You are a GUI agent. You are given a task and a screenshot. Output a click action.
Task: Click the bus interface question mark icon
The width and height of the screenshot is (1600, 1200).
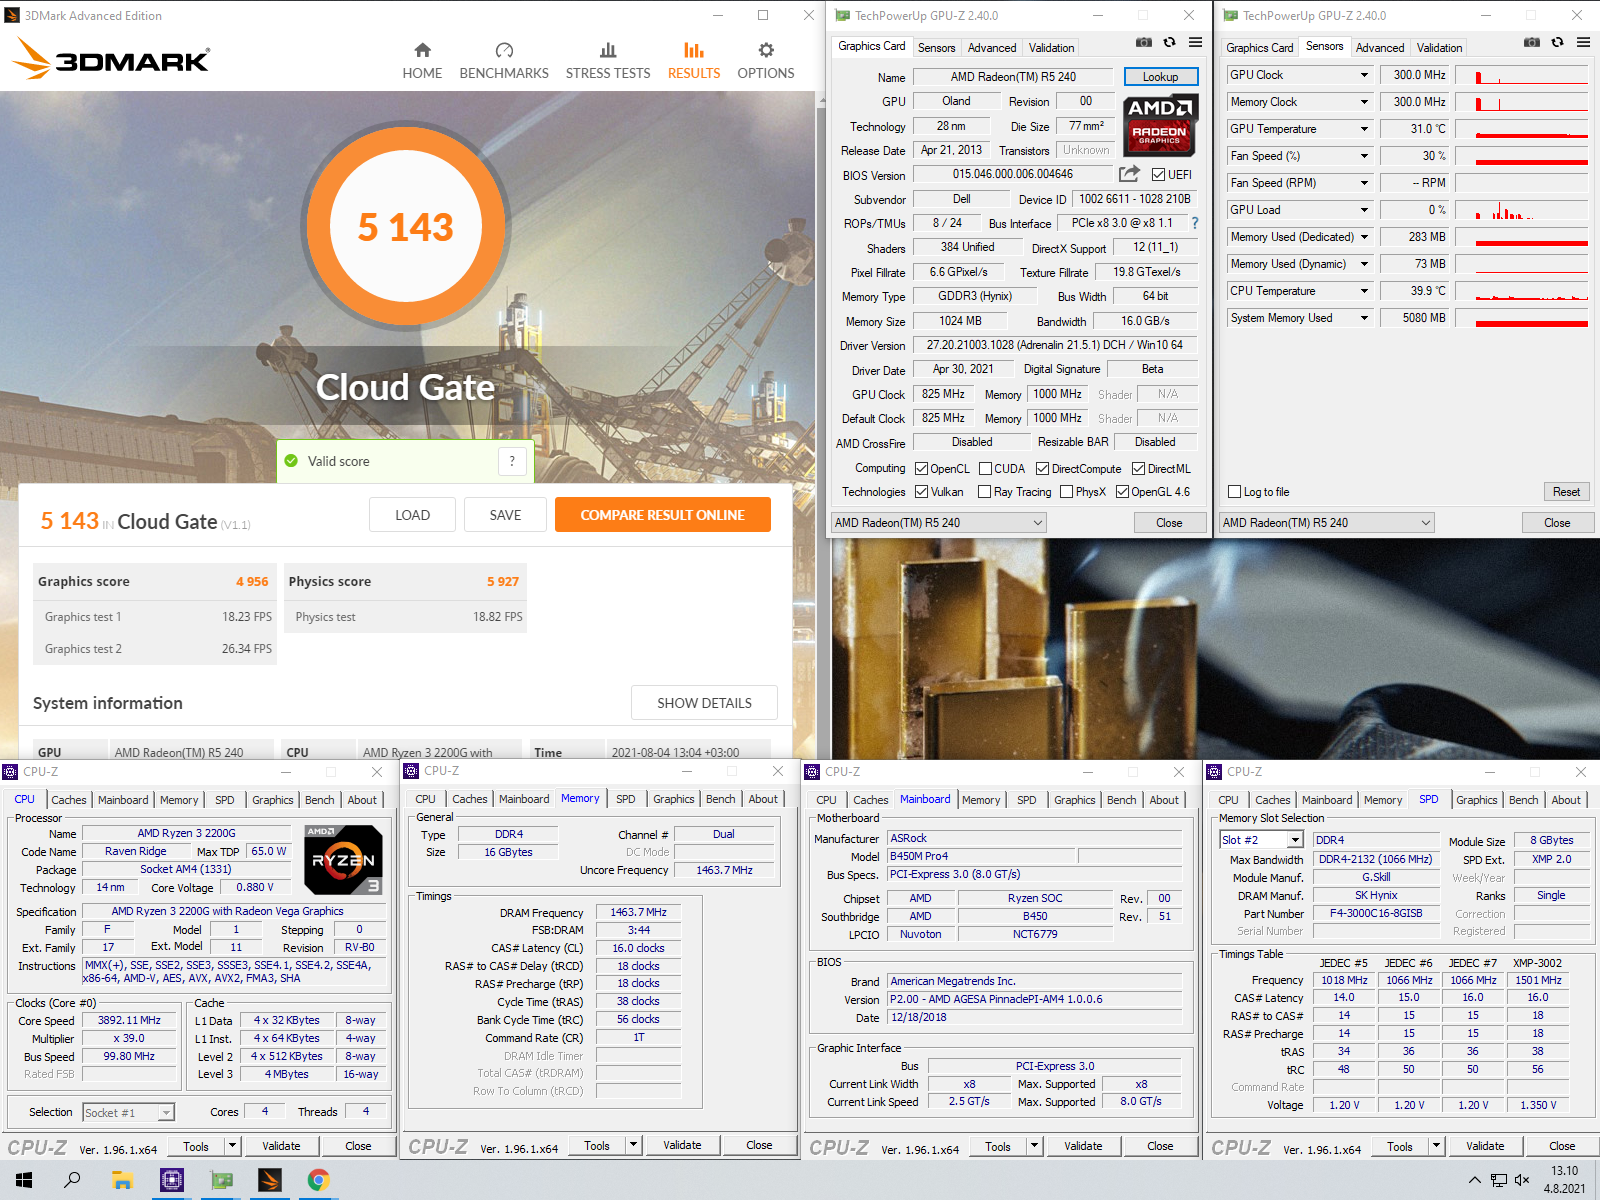(1194, 223)
